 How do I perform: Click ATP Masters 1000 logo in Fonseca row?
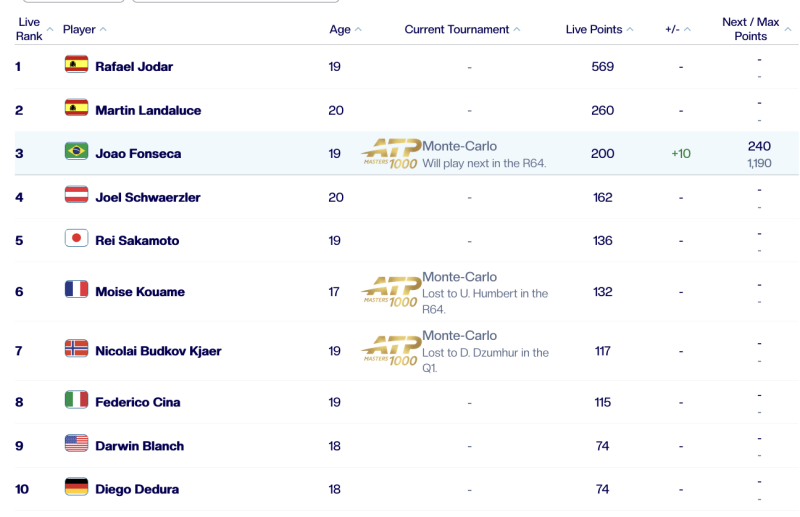(x=391, y=154)
